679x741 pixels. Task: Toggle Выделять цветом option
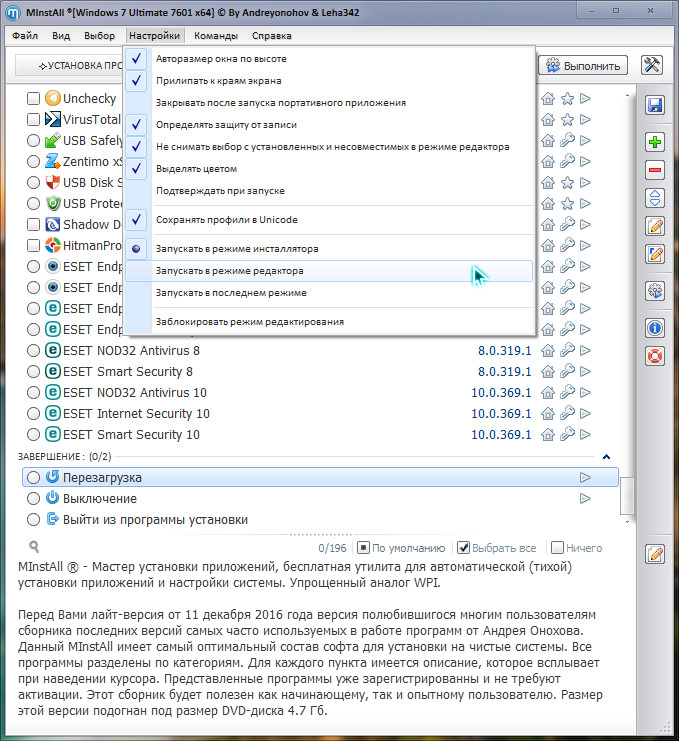tap(329, 169)
